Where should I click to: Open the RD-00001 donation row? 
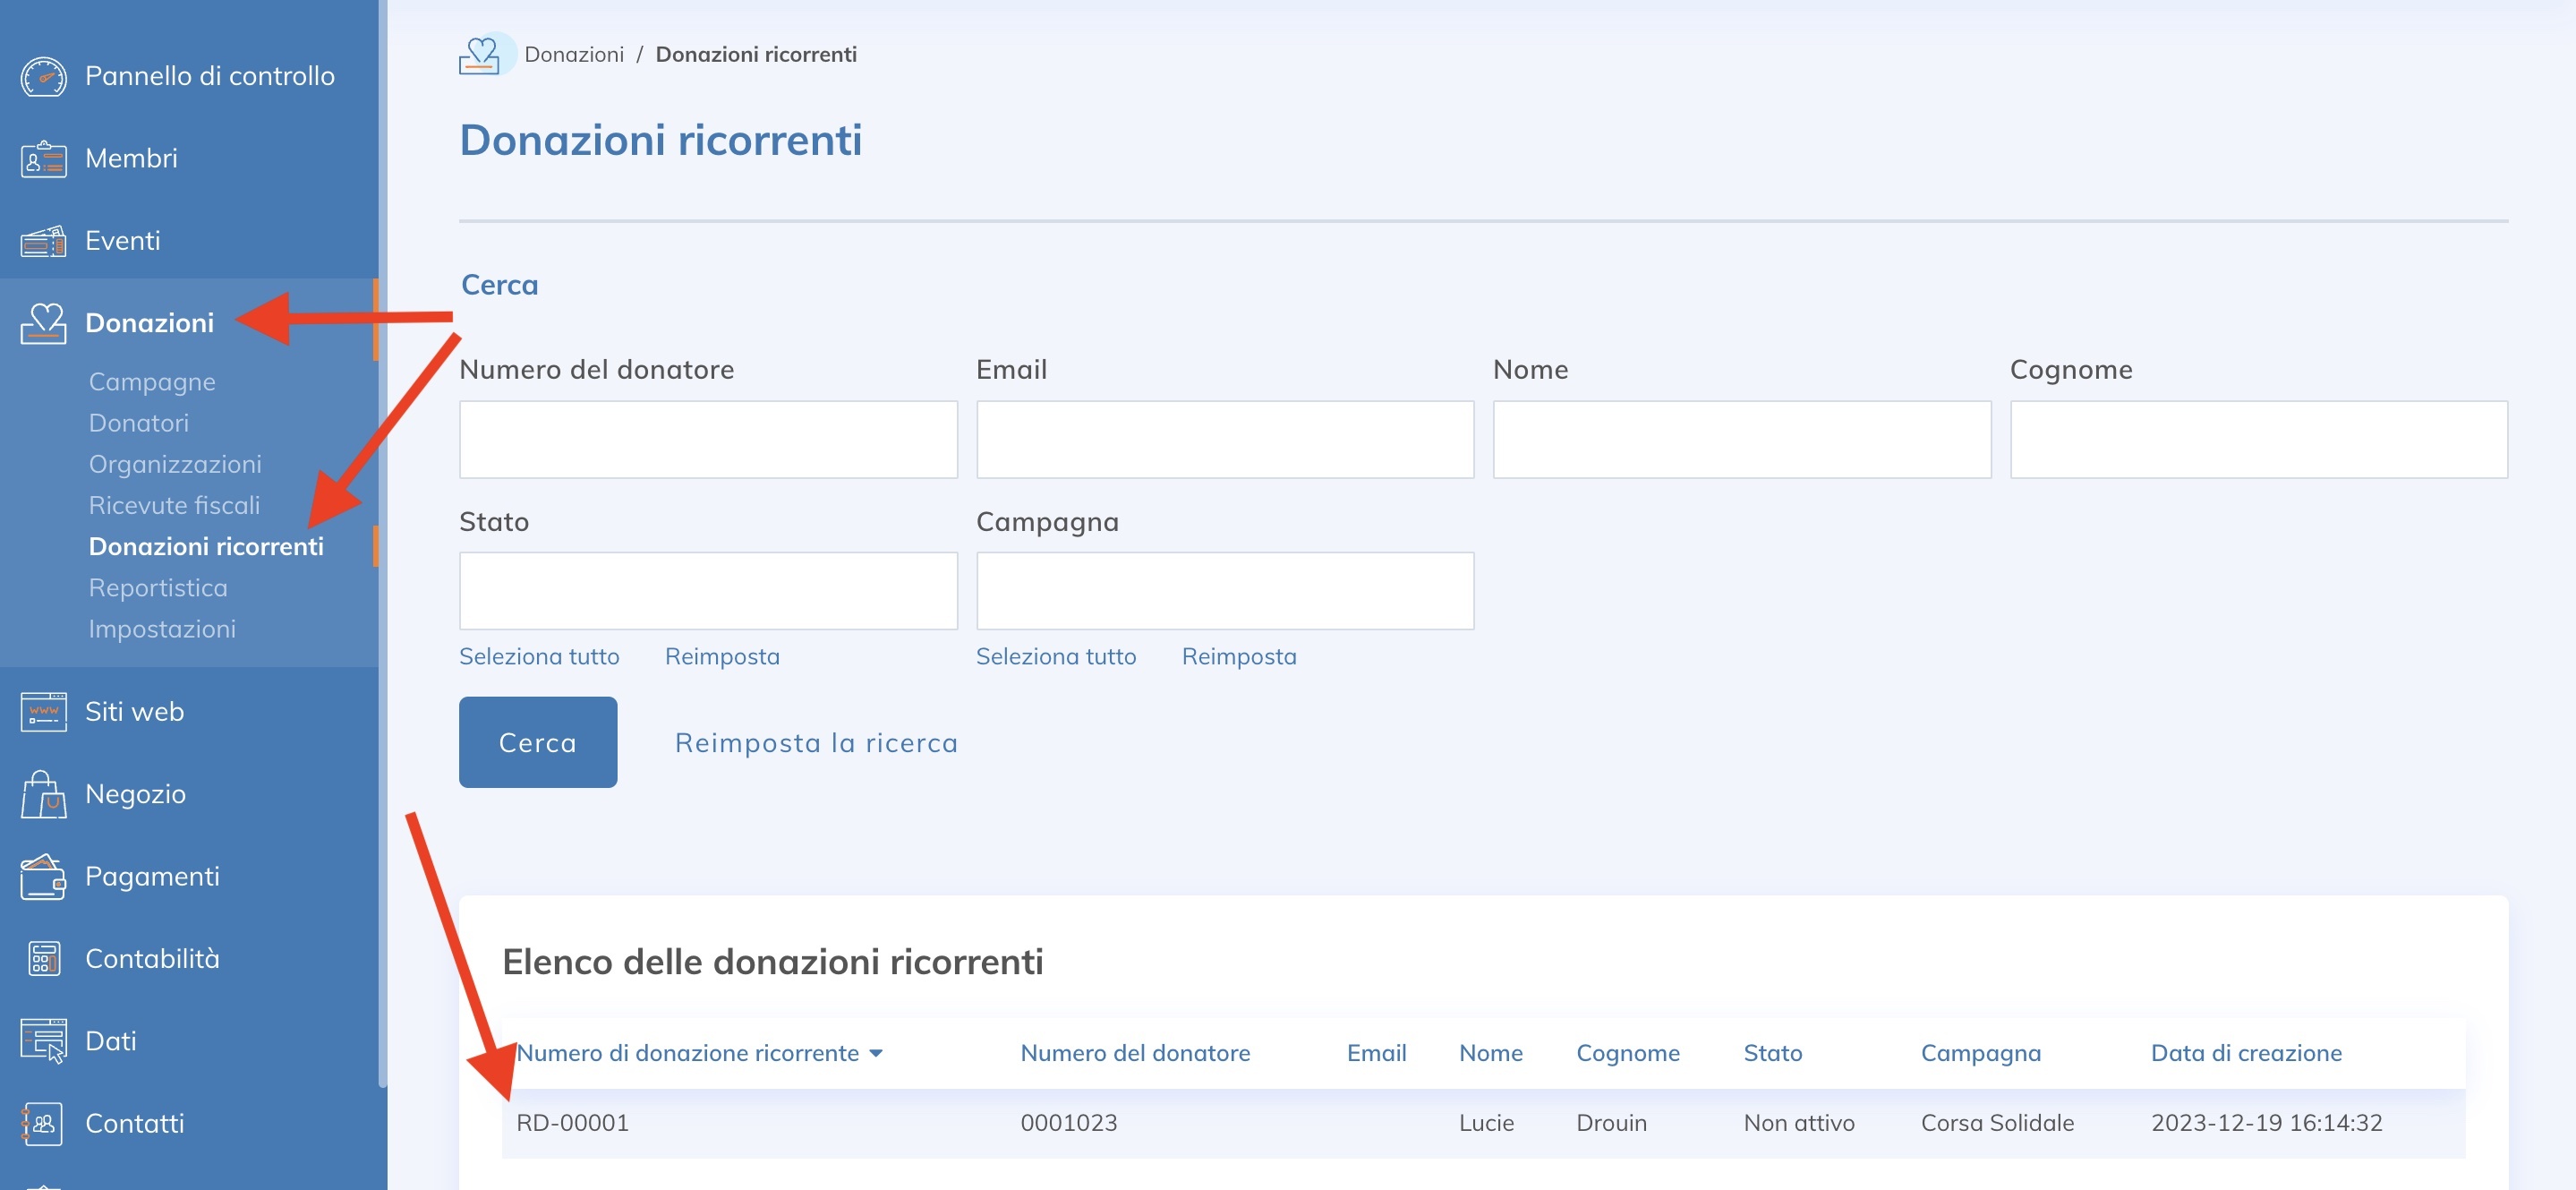(573, 1123)
